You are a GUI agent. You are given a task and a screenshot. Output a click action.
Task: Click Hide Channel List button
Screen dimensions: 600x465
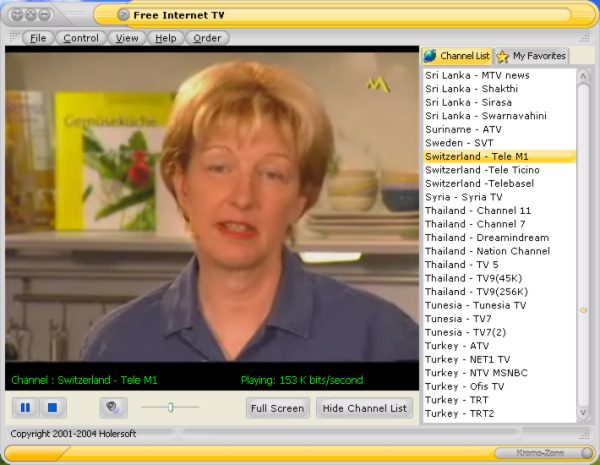364,408
